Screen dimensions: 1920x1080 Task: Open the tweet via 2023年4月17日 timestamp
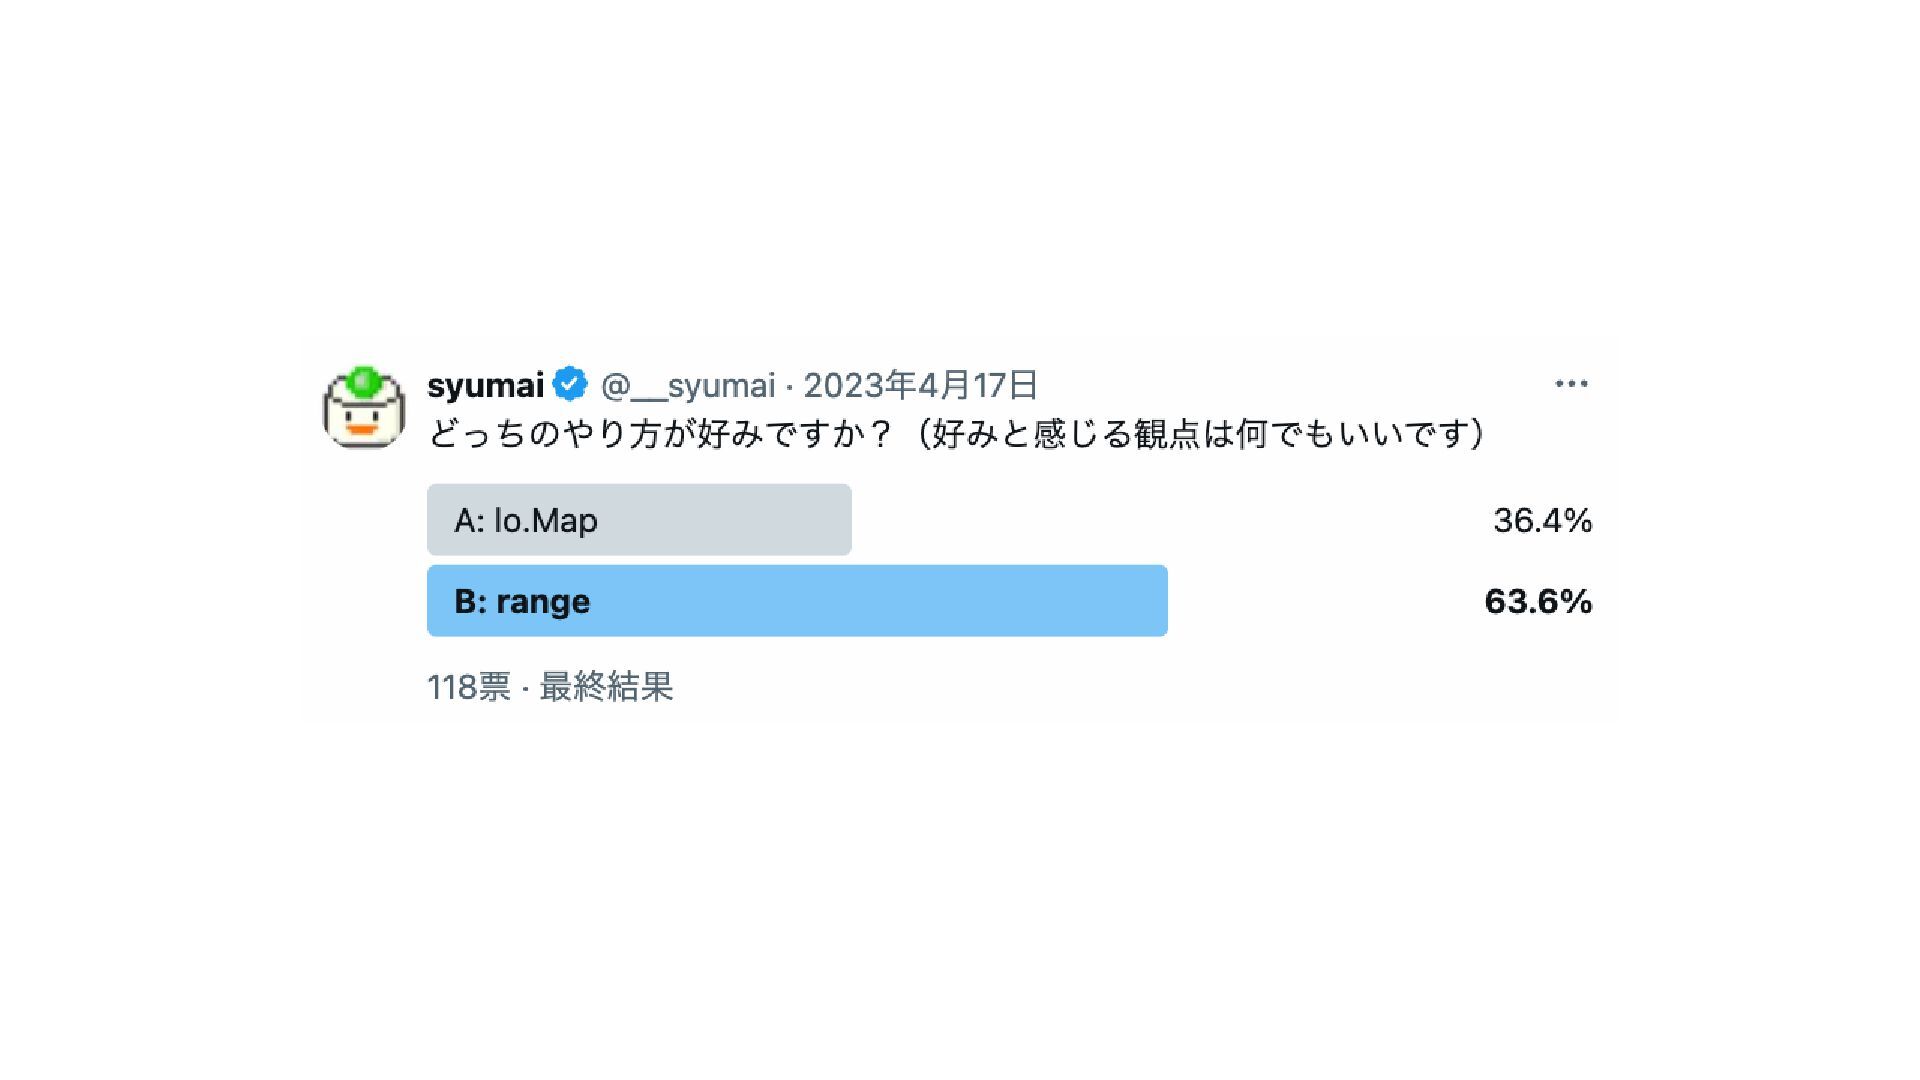click(921, 385)
